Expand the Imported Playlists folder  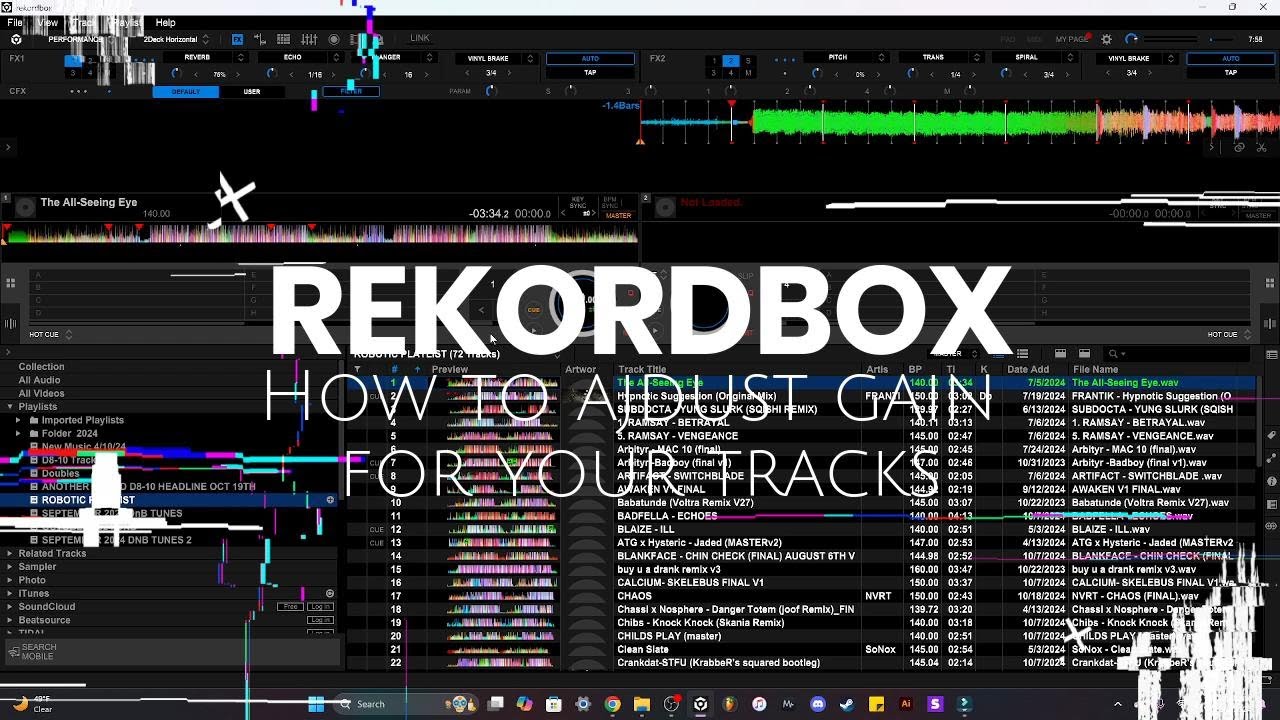(x=18, y=420)
